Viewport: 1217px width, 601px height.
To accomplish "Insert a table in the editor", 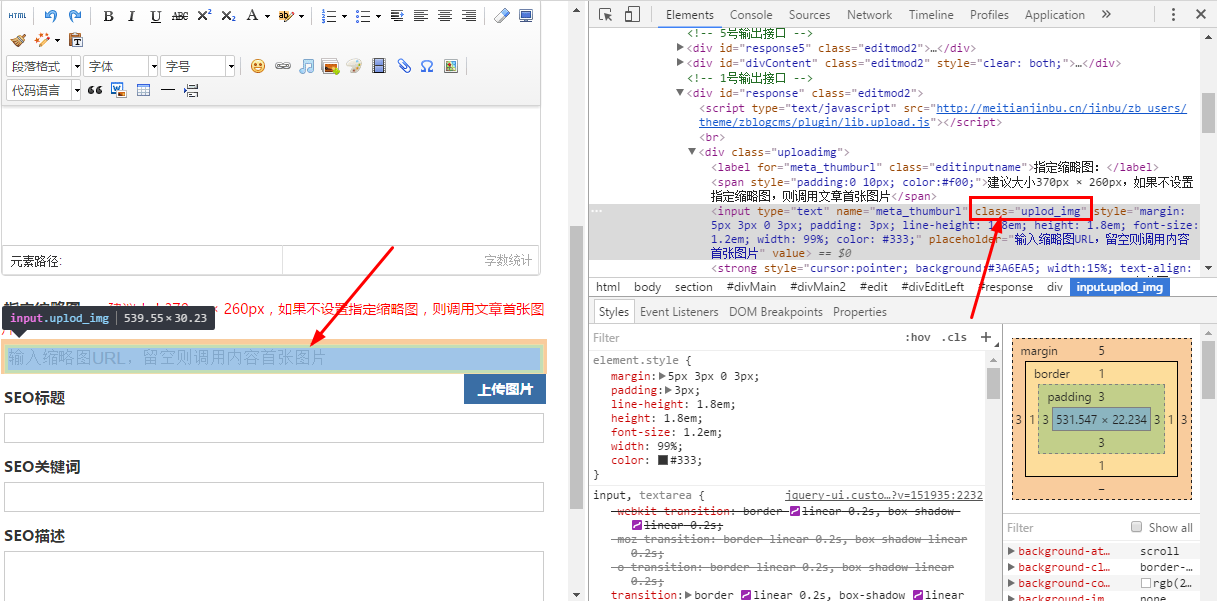I will [x=143, y=90].
